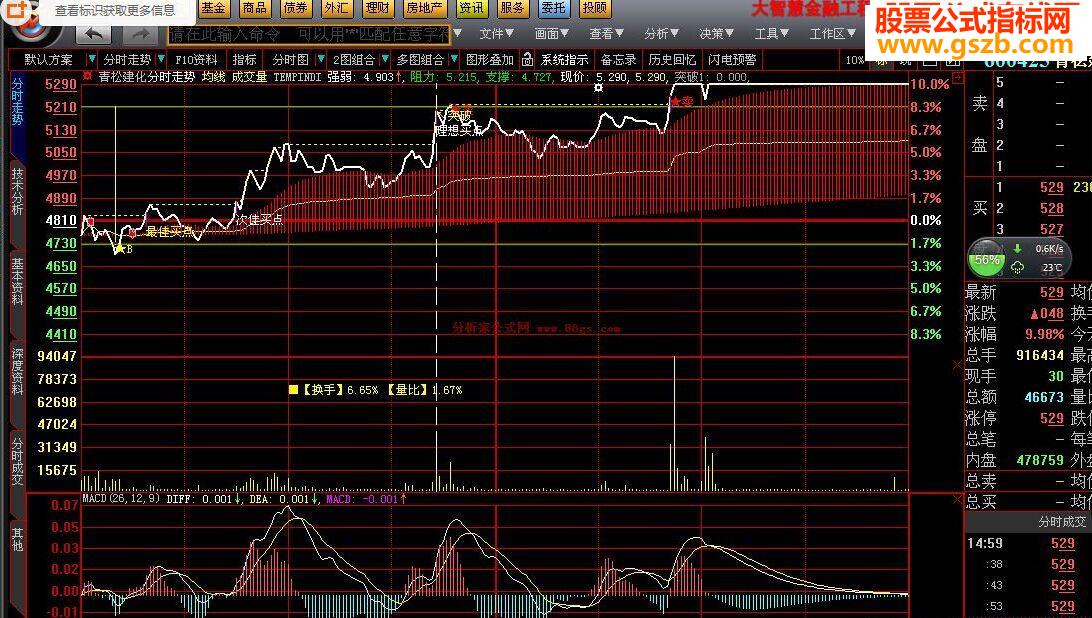1092x618 pixels.
Task: Open the 商品 category button
Action: 254,8
